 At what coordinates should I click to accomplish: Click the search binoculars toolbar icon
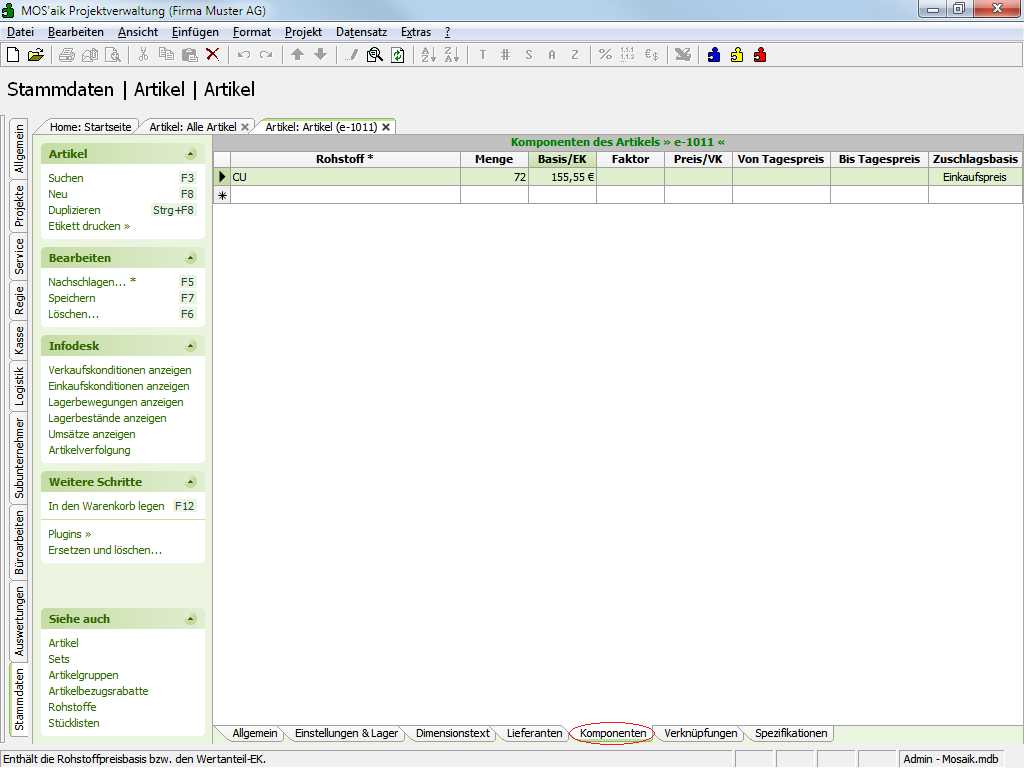[x=375, y=55]
